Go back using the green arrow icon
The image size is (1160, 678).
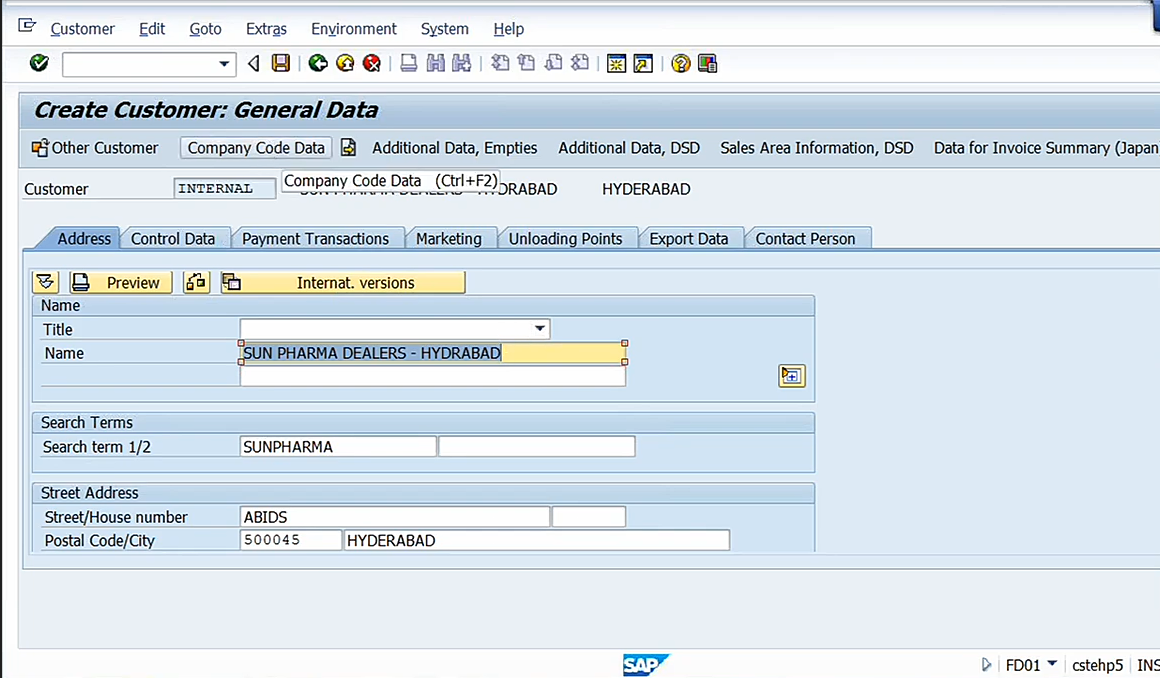click(318, 64)
